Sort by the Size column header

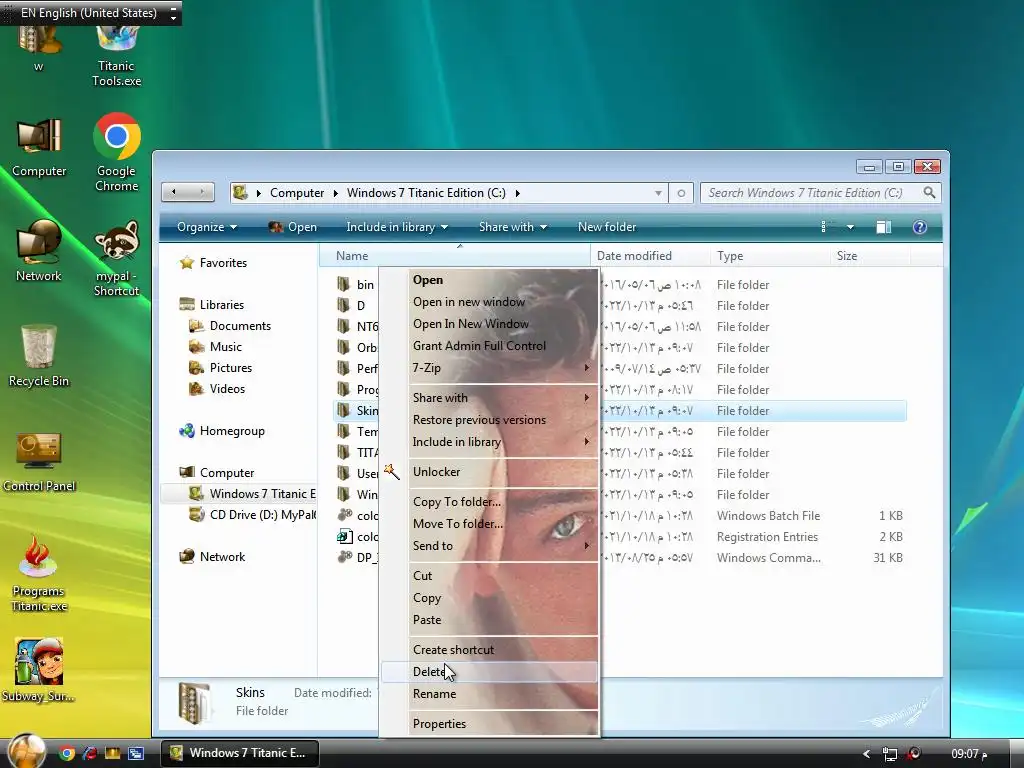tap(871, 255)
